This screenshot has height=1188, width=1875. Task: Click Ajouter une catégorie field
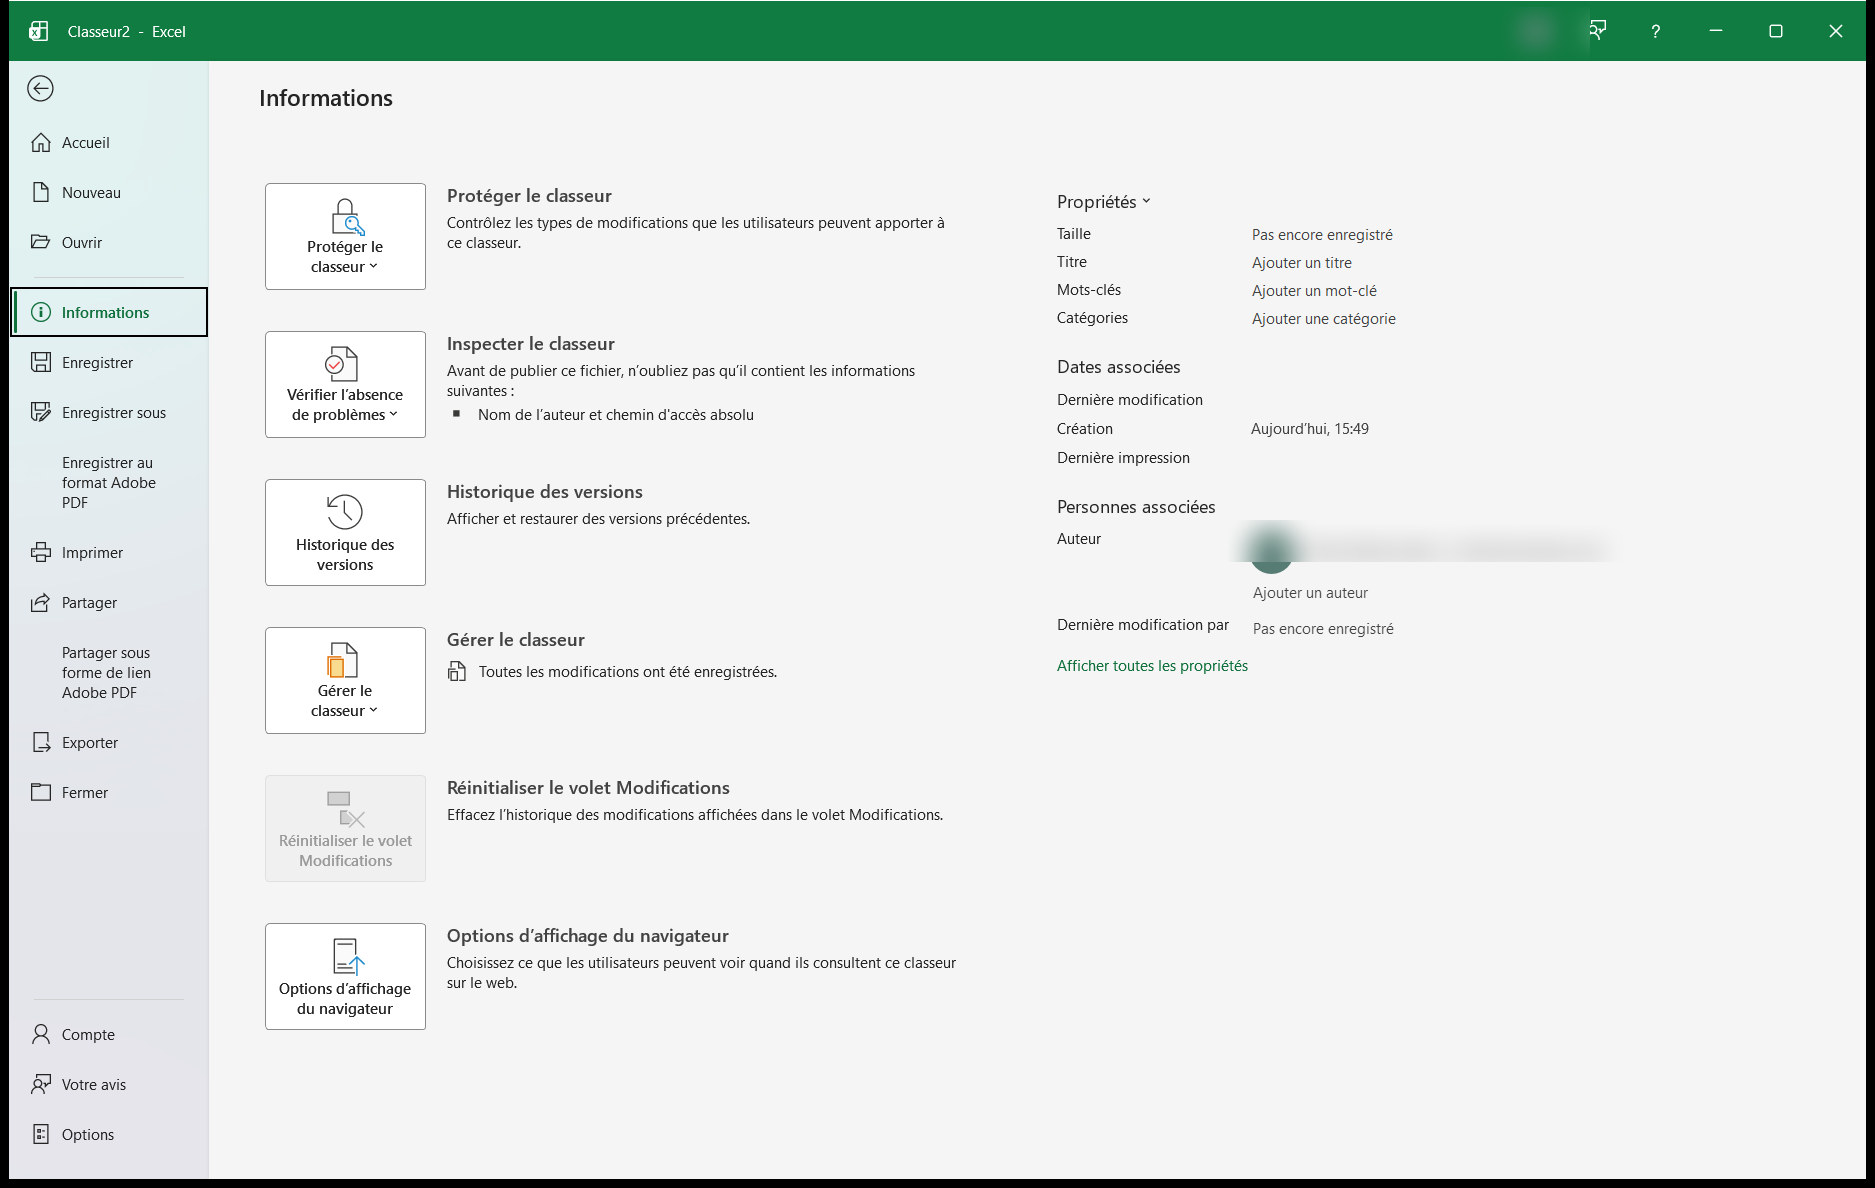pyautogui.click(x=1324, y=319)
